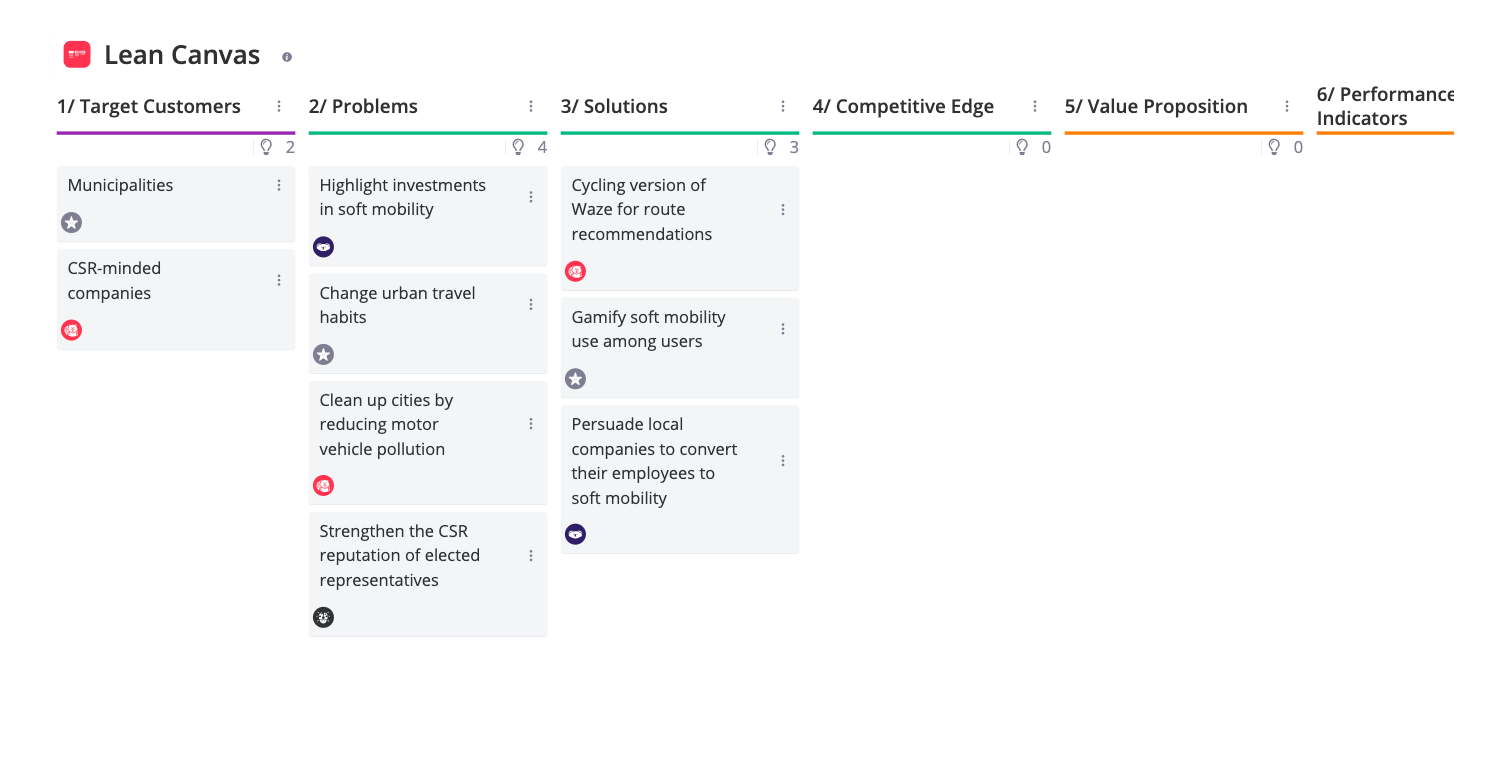Click the avatar on Strengthen the CSR reputation card
This screenshot has height=779, width=1500.
pos(323,617)
